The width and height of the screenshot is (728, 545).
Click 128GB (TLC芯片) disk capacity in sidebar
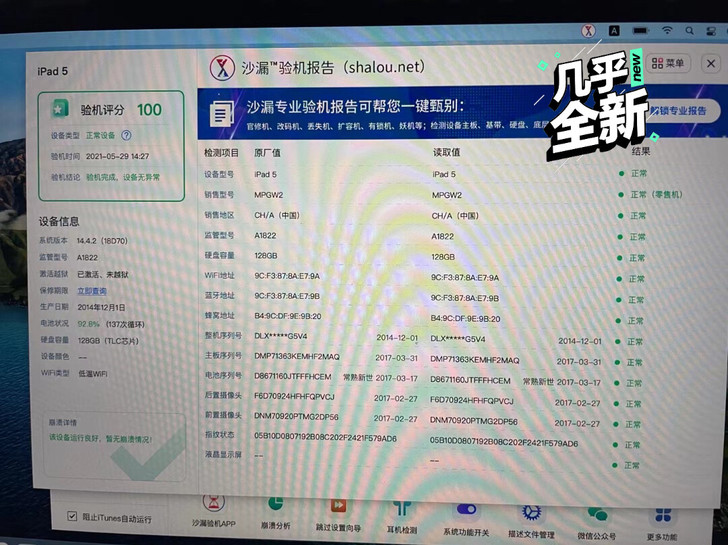coord(108,341)
